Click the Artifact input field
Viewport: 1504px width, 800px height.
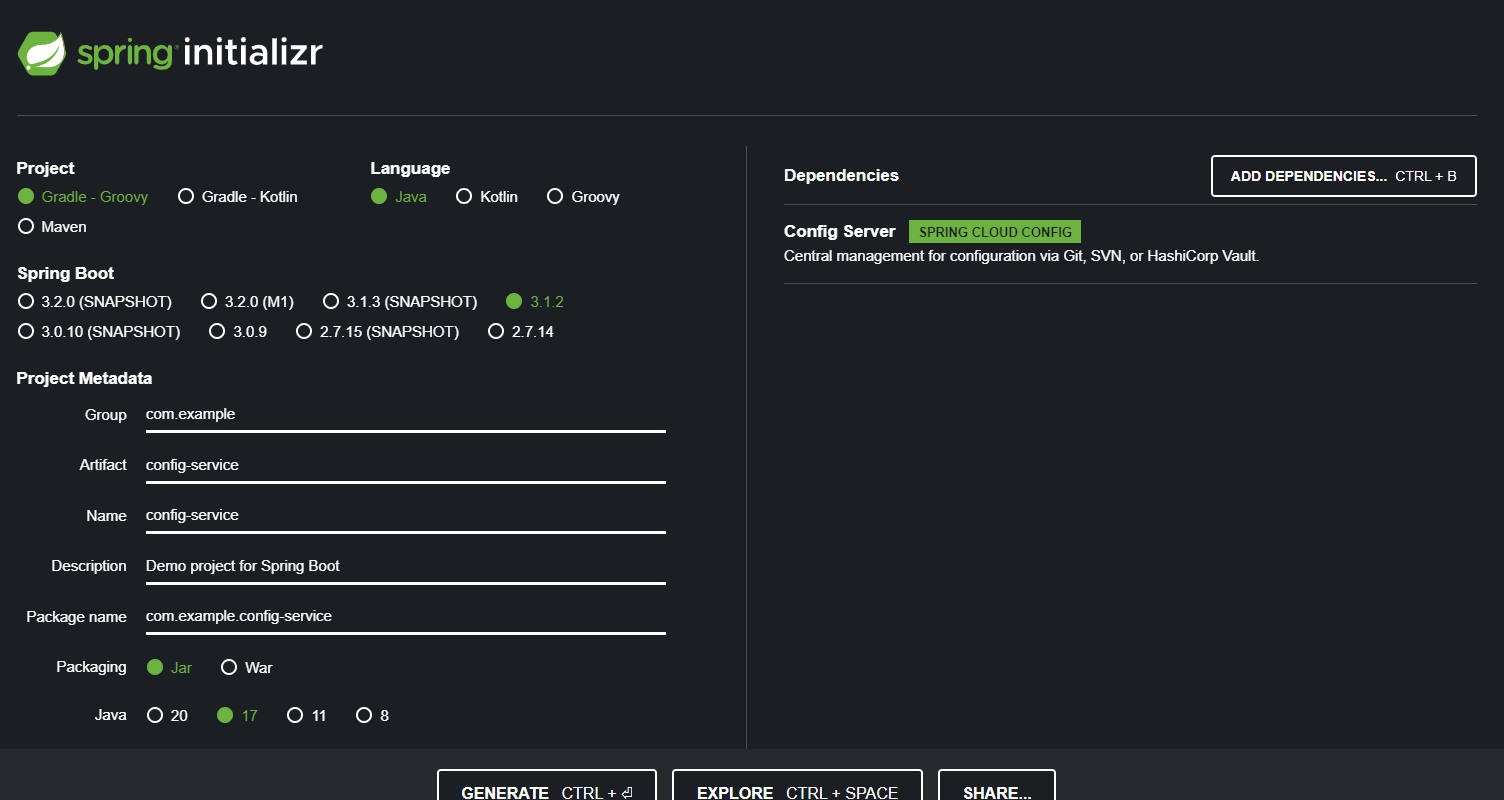click(405, 464)
